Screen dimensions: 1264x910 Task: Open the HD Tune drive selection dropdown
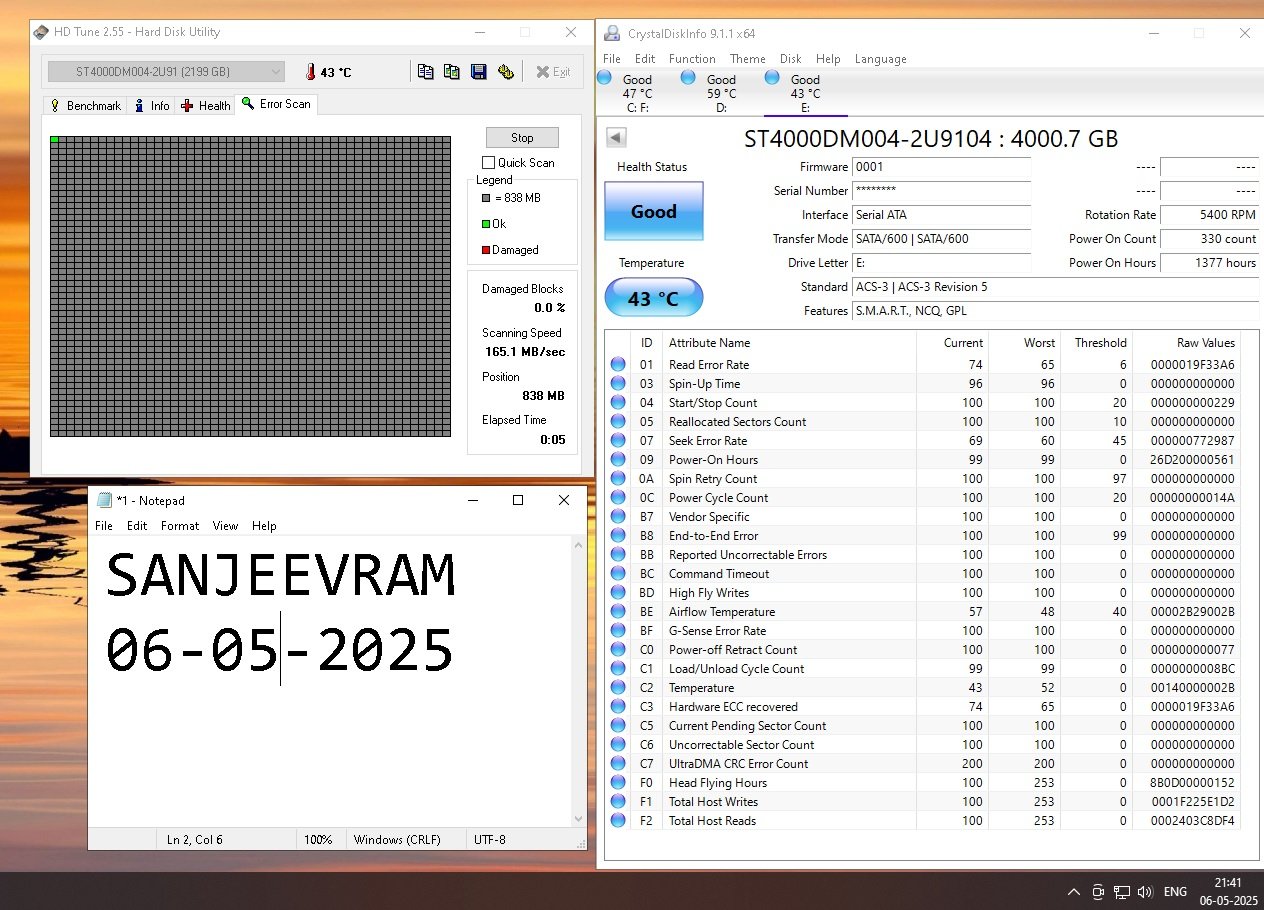tap(166, 72)
